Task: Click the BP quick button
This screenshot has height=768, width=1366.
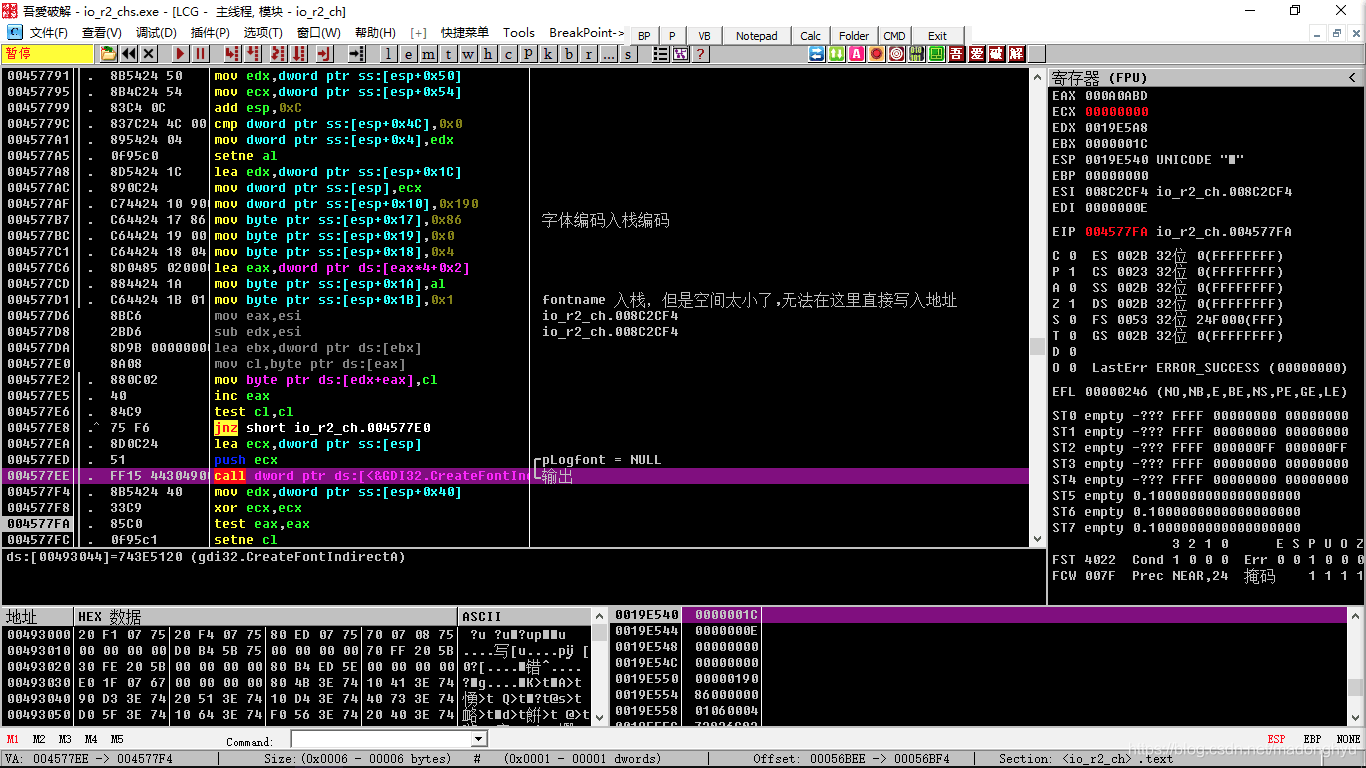Action: click(644, 36)
